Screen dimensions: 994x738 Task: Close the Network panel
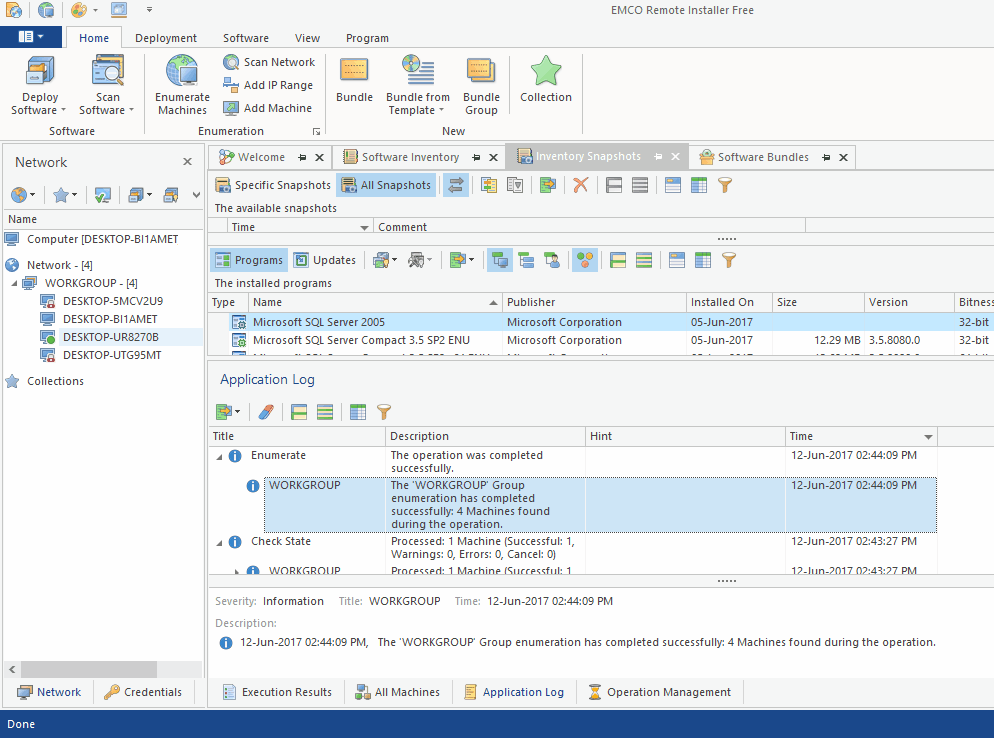pos(188,162)
